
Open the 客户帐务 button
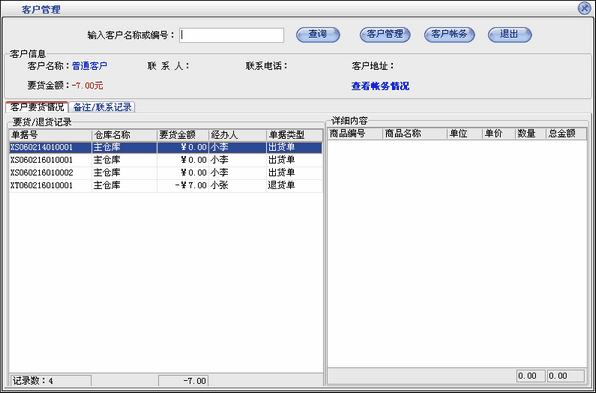tap(449, 35)
